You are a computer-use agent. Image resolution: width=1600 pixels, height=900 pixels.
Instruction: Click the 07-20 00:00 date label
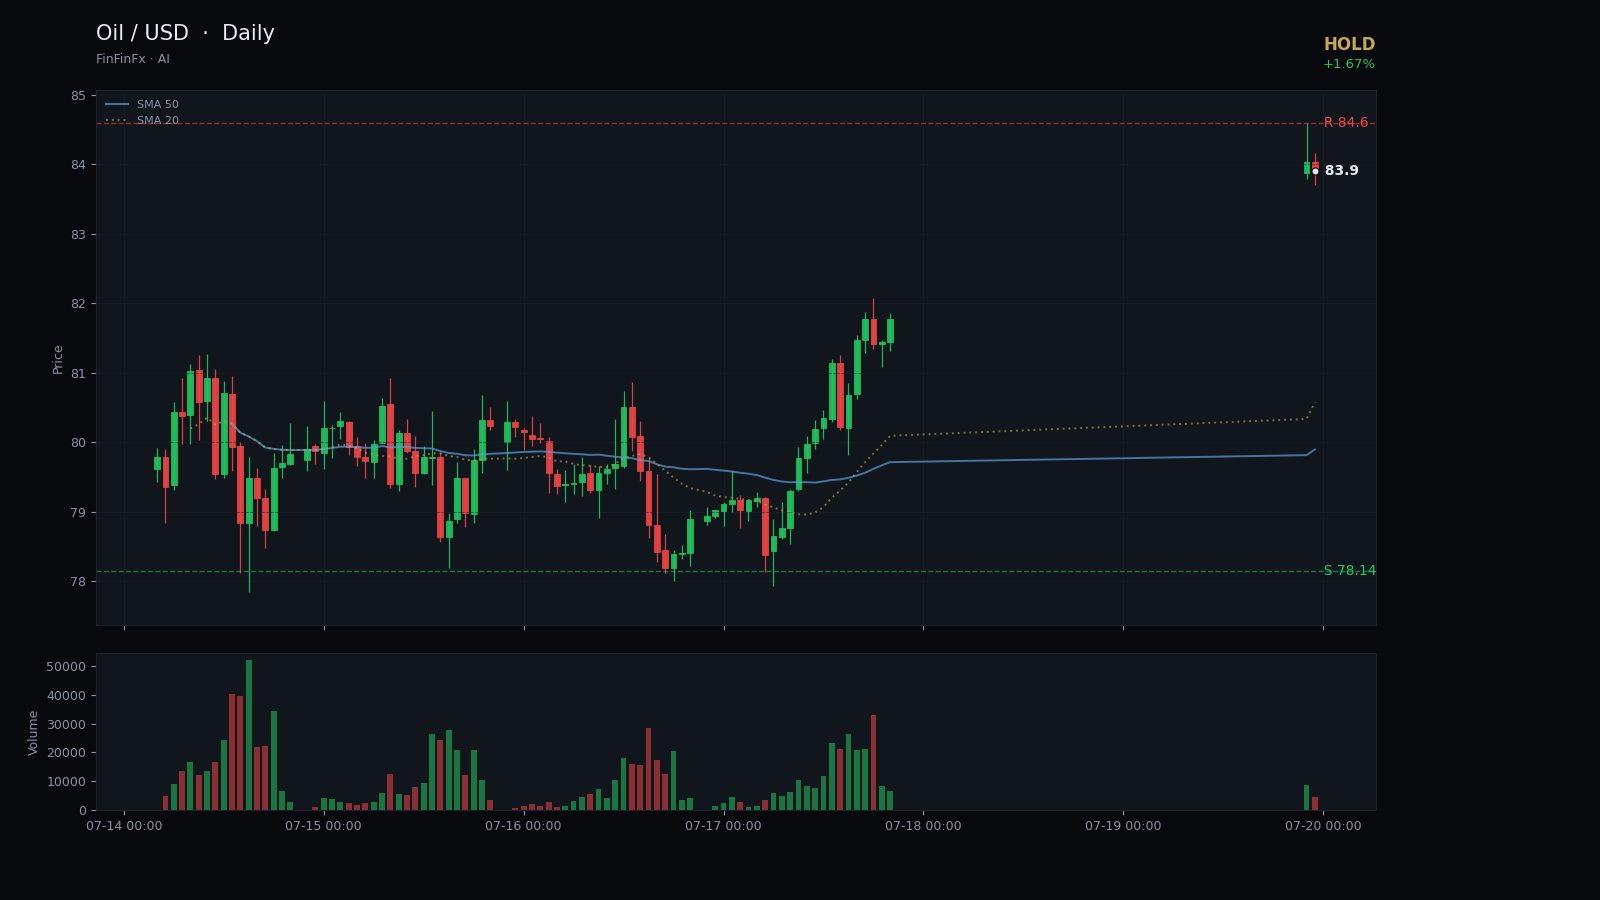(x=1323, y=826)
